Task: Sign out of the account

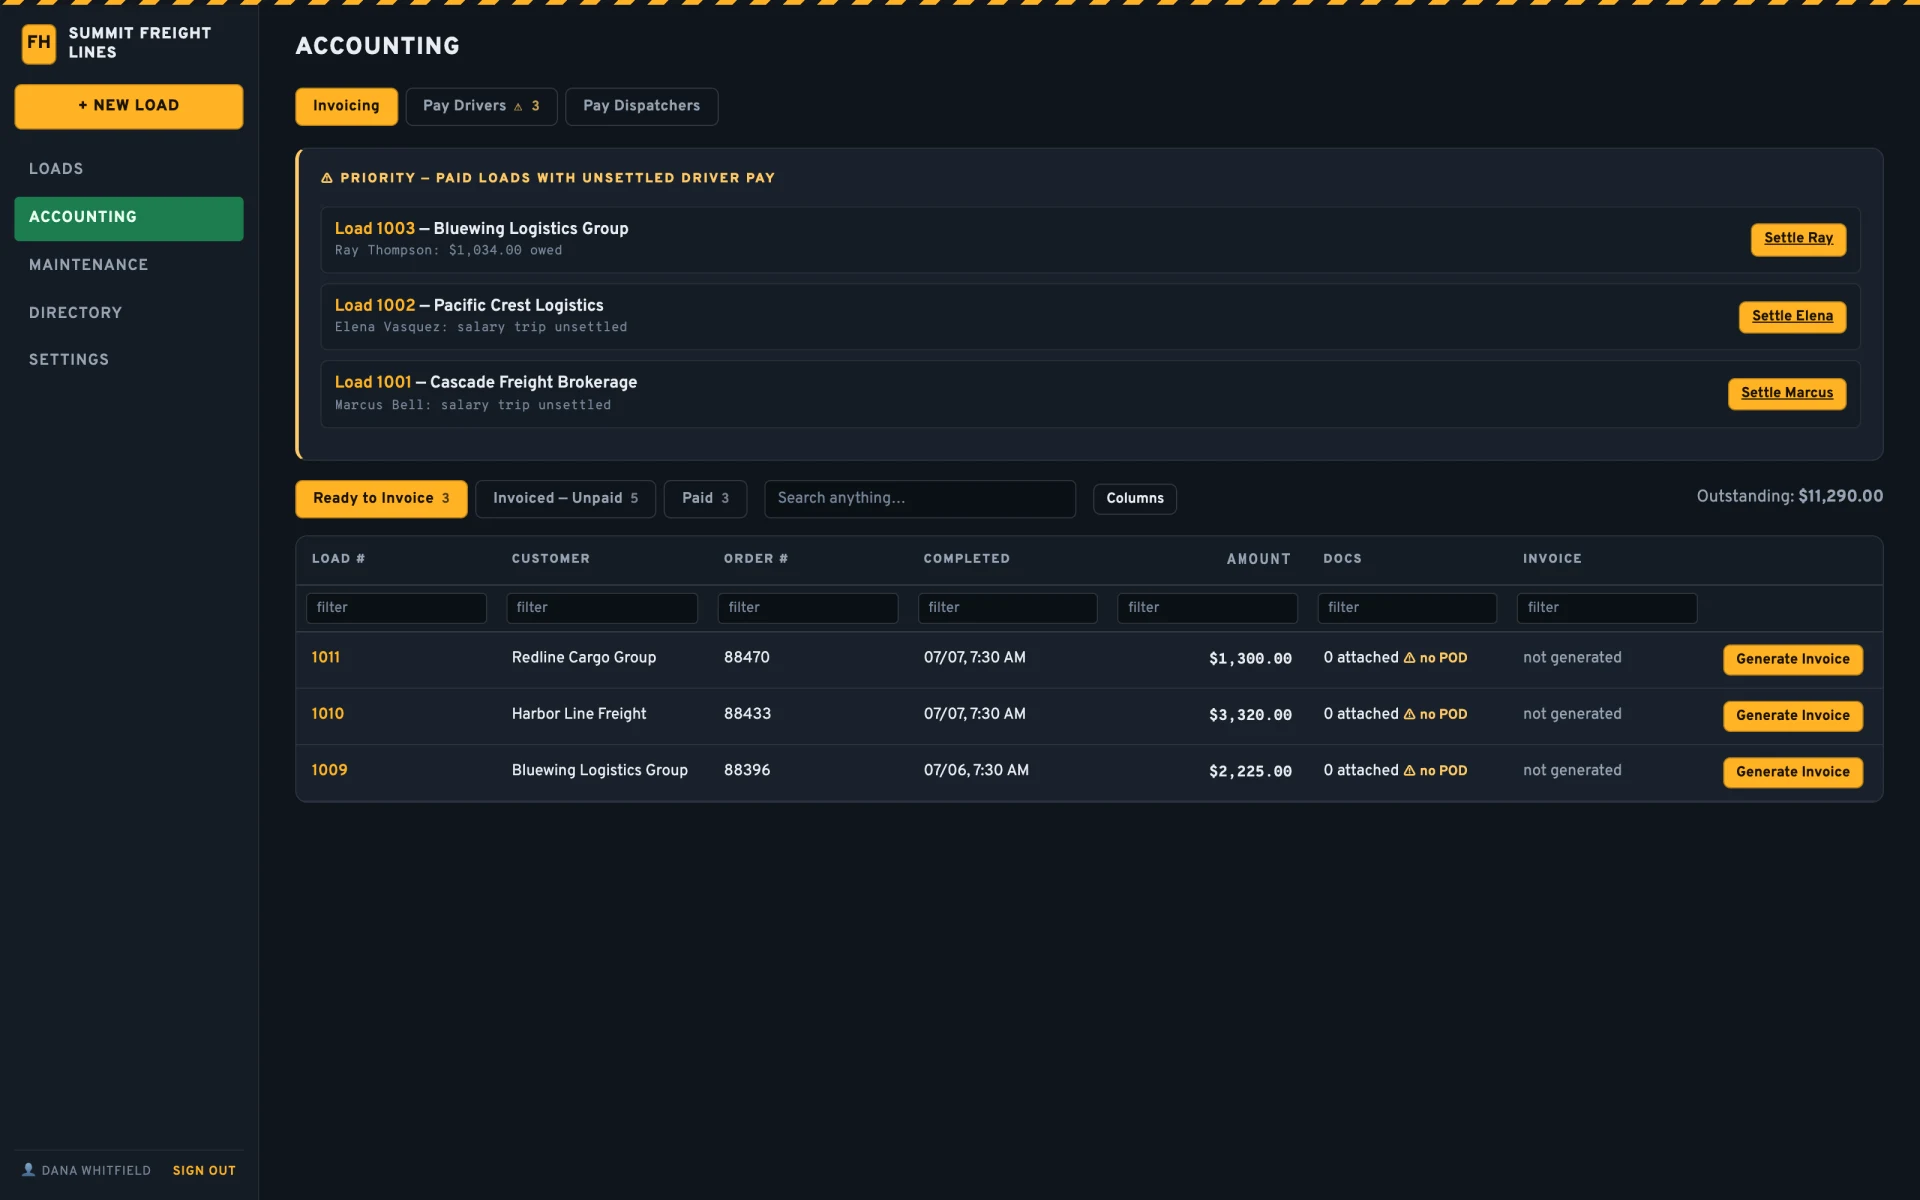Action: (204, 1170)
